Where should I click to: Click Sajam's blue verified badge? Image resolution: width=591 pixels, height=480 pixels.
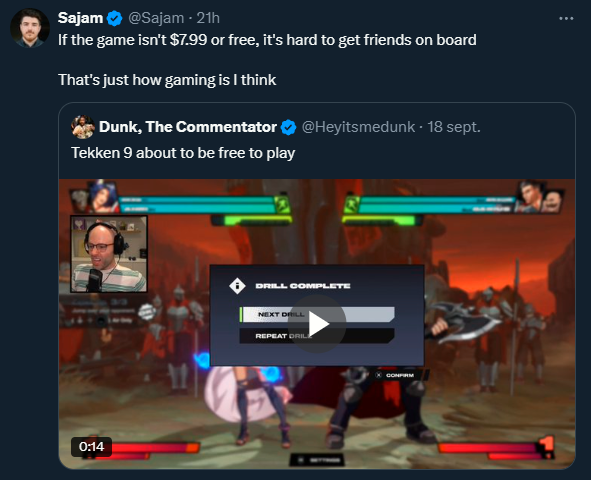coord(115,18)
